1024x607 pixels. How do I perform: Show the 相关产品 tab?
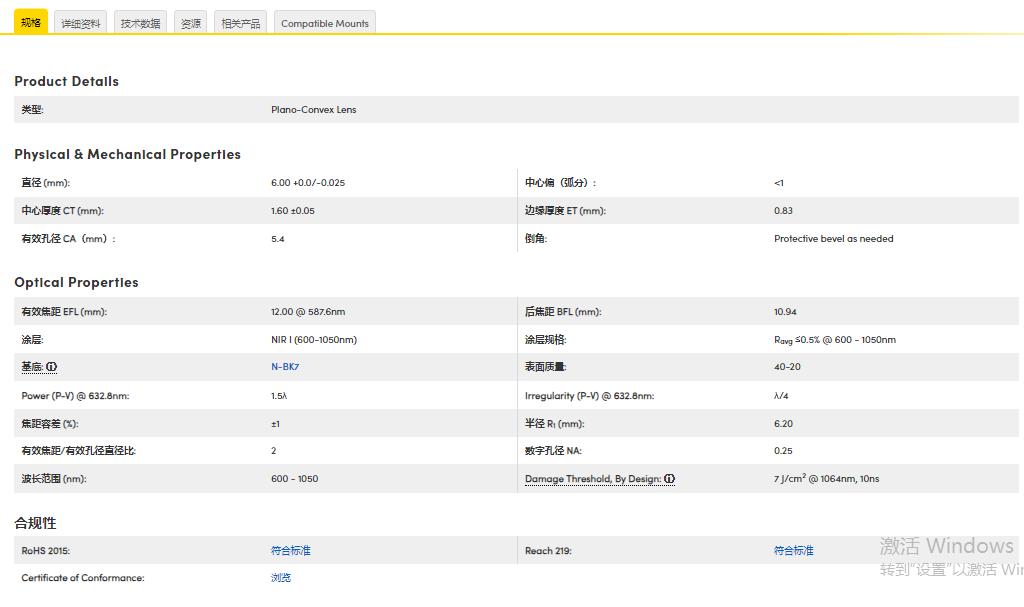[x=240, y=23]
